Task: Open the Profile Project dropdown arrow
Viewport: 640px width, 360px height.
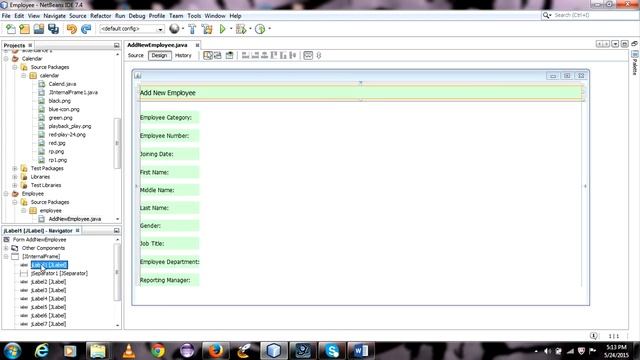Action: click(269, 29)
